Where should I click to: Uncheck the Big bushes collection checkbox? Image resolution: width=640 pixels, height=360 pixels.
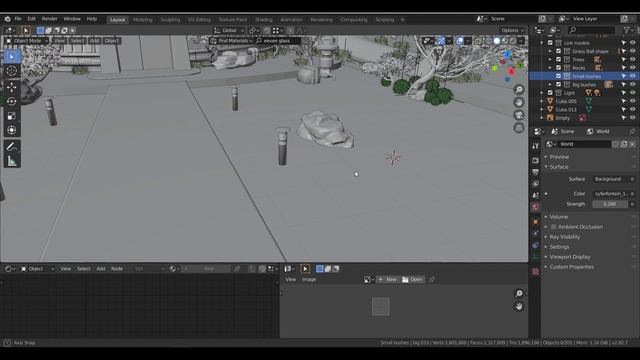tap(558, 84)
